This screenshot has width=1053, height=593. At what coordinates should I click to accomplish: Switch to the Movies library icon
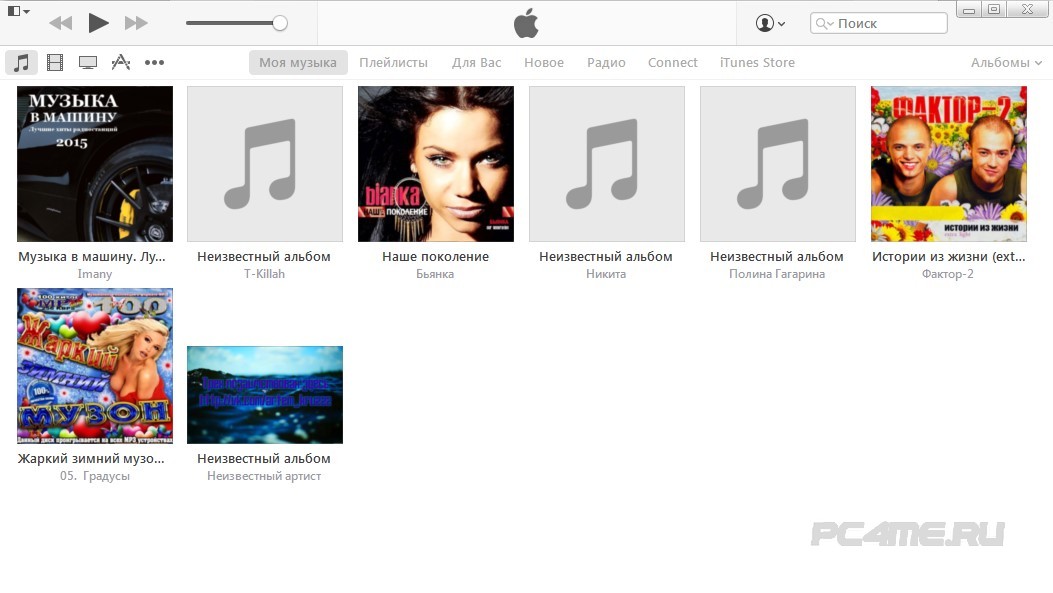coord(55,63)
